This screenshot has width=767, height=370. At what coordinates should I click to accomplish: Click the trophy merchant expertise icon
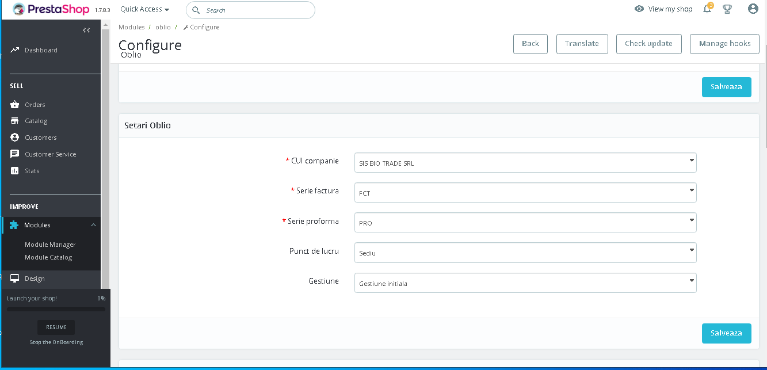pyautogui.click(x=727, y=9)
